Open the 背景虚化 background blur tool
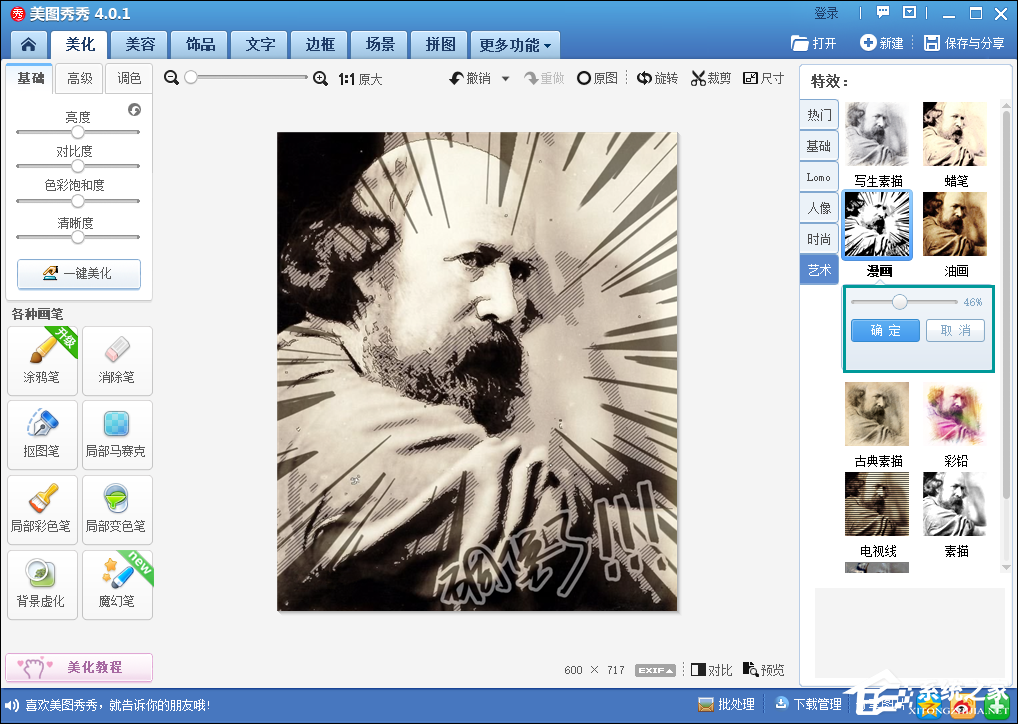 pyautogui.click(x=42, y=583)
